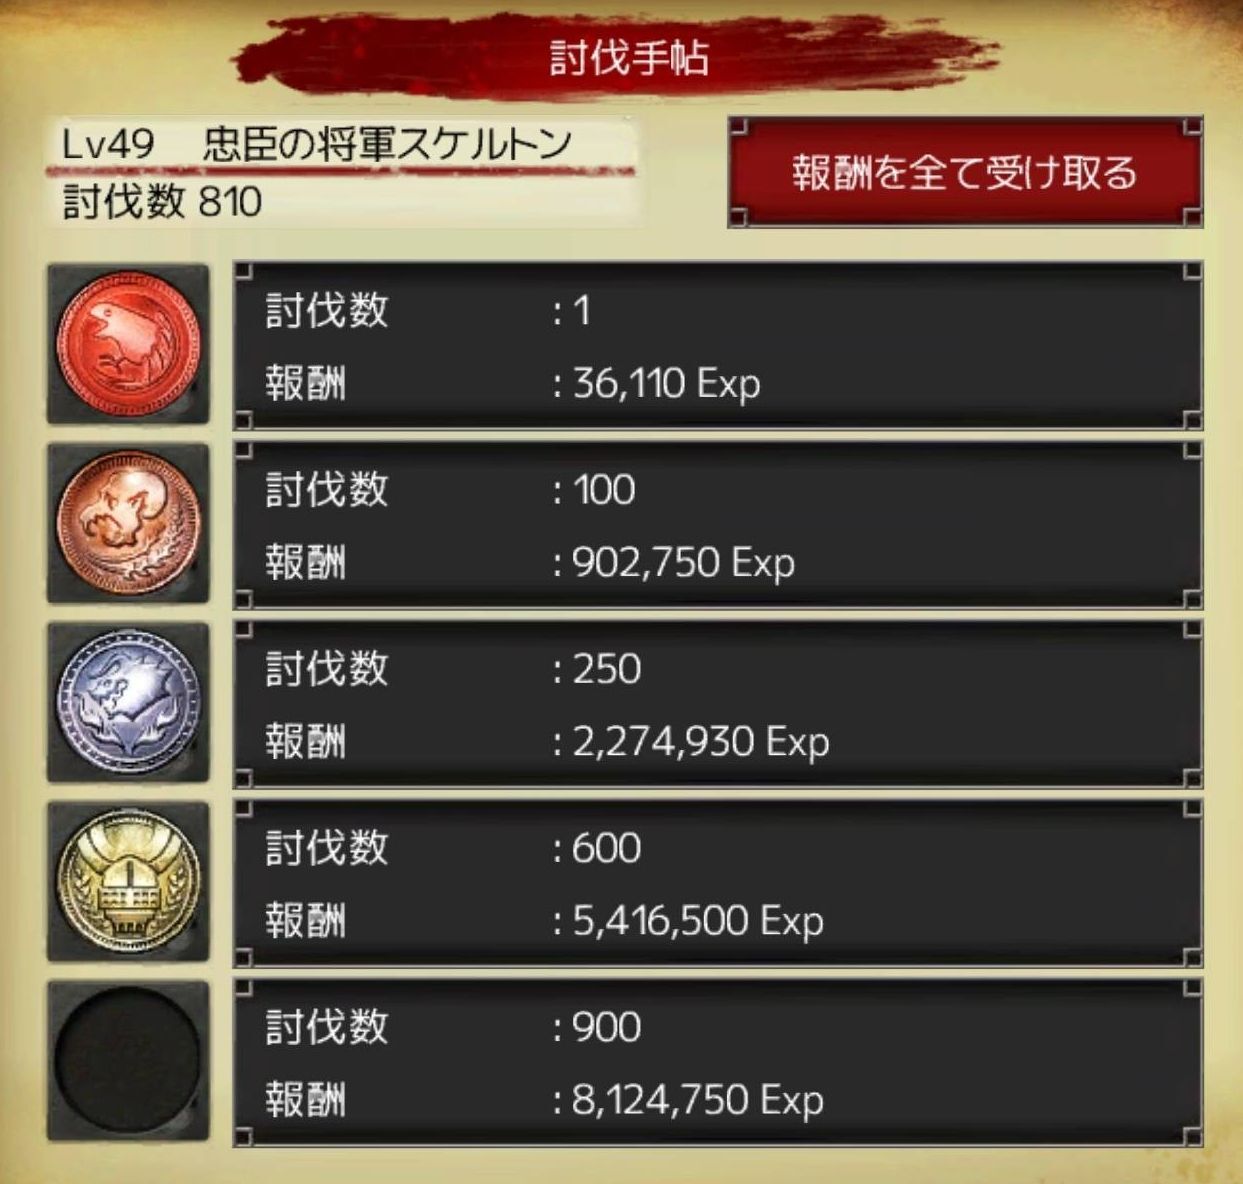Image resolution: width=1243 pixels, height=1184 pixels.
Task: Click the 36,110 Exp reward text
Action: click(666, 383)
